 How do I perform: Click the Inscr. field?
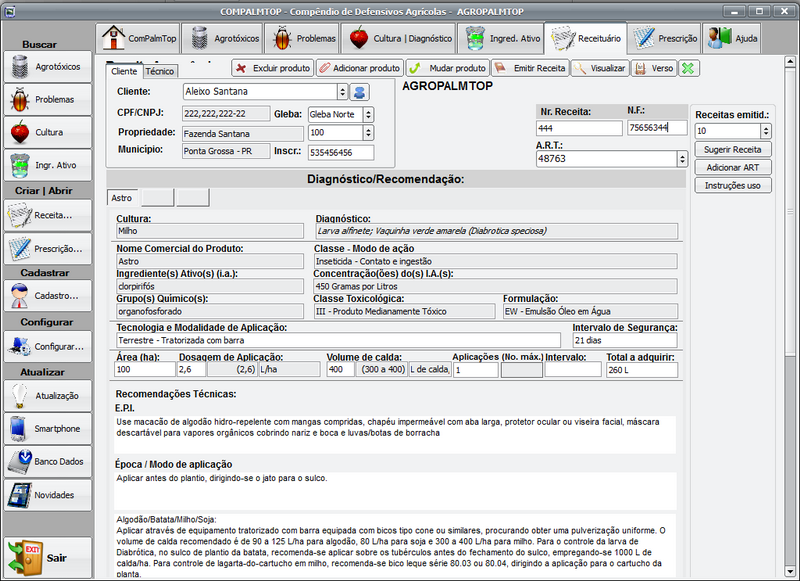click(x=341, y=153)
